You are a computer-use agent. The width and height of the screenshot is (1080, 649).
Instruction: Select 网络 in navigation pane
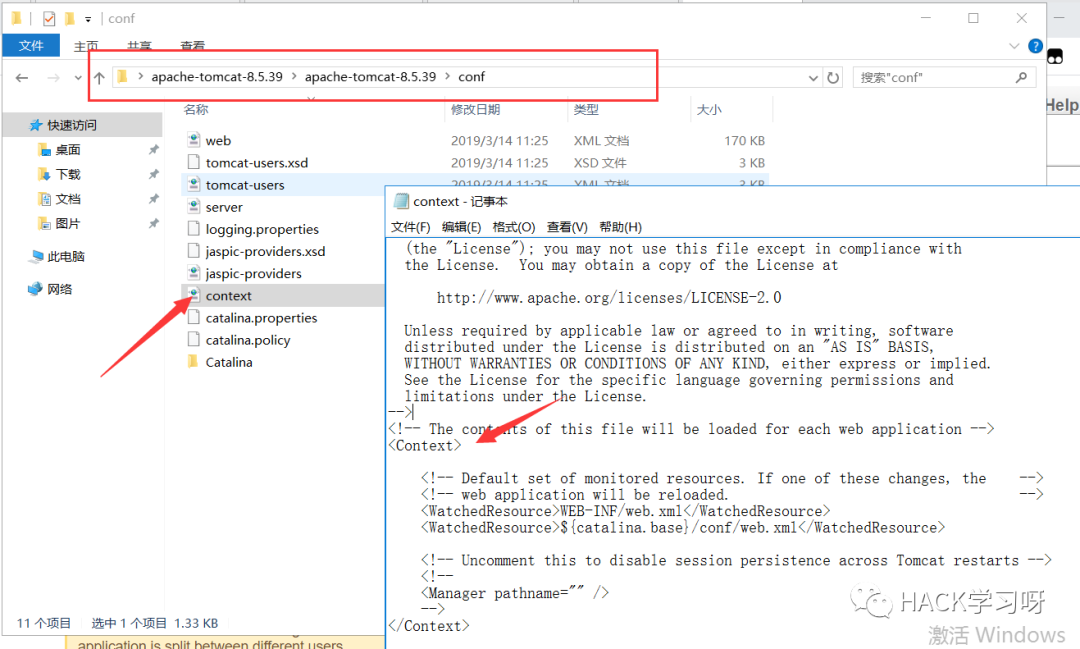coord(59,289)
